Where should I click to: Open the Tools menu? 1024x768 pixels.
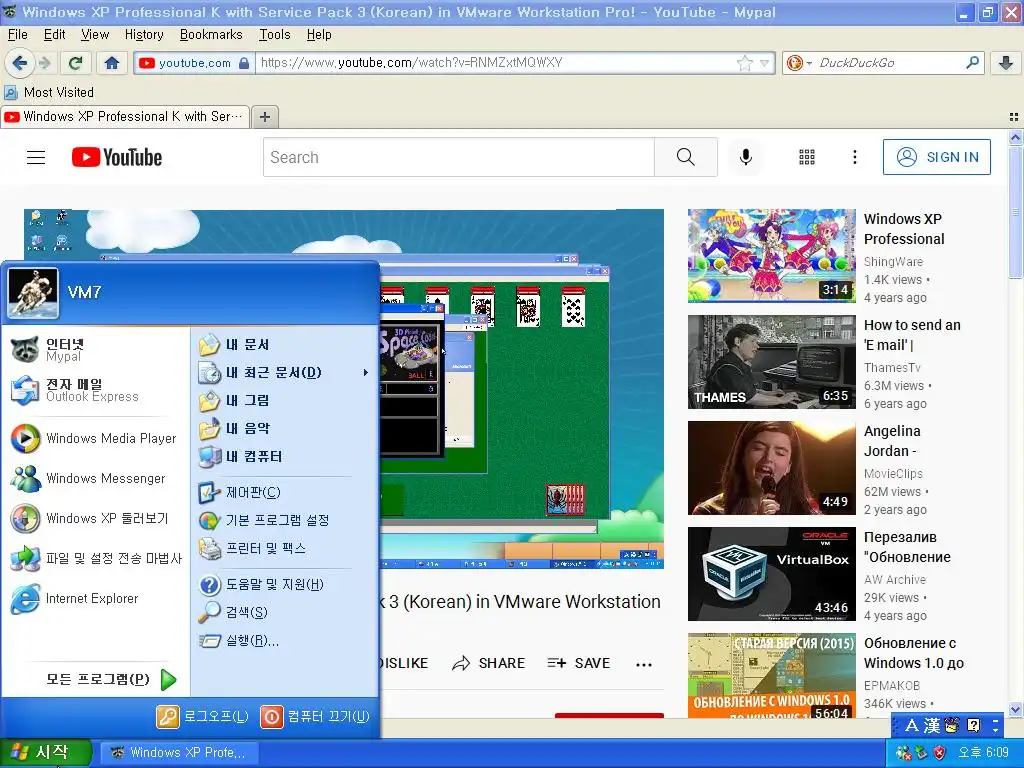coord(274,35)
